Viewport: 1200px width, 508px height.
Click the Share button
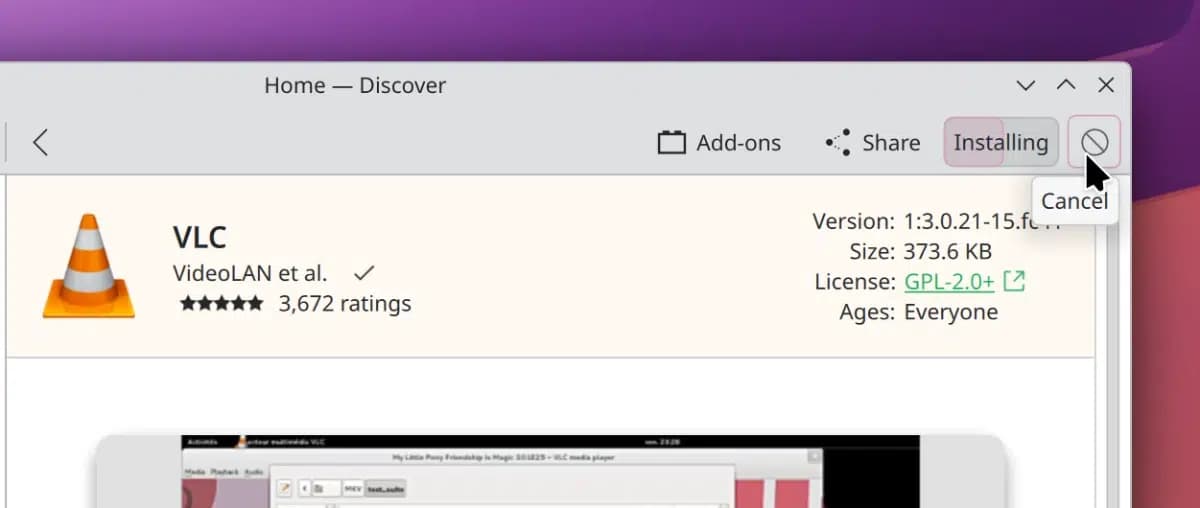tap(872, 143)
